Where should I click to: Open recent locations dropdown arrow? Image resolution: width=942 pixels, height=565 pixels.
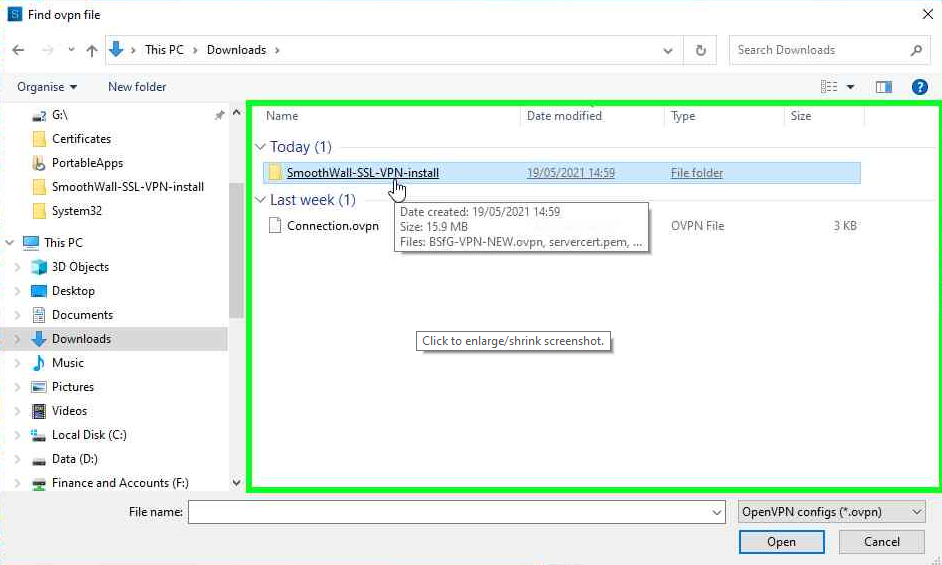point(71,50)
